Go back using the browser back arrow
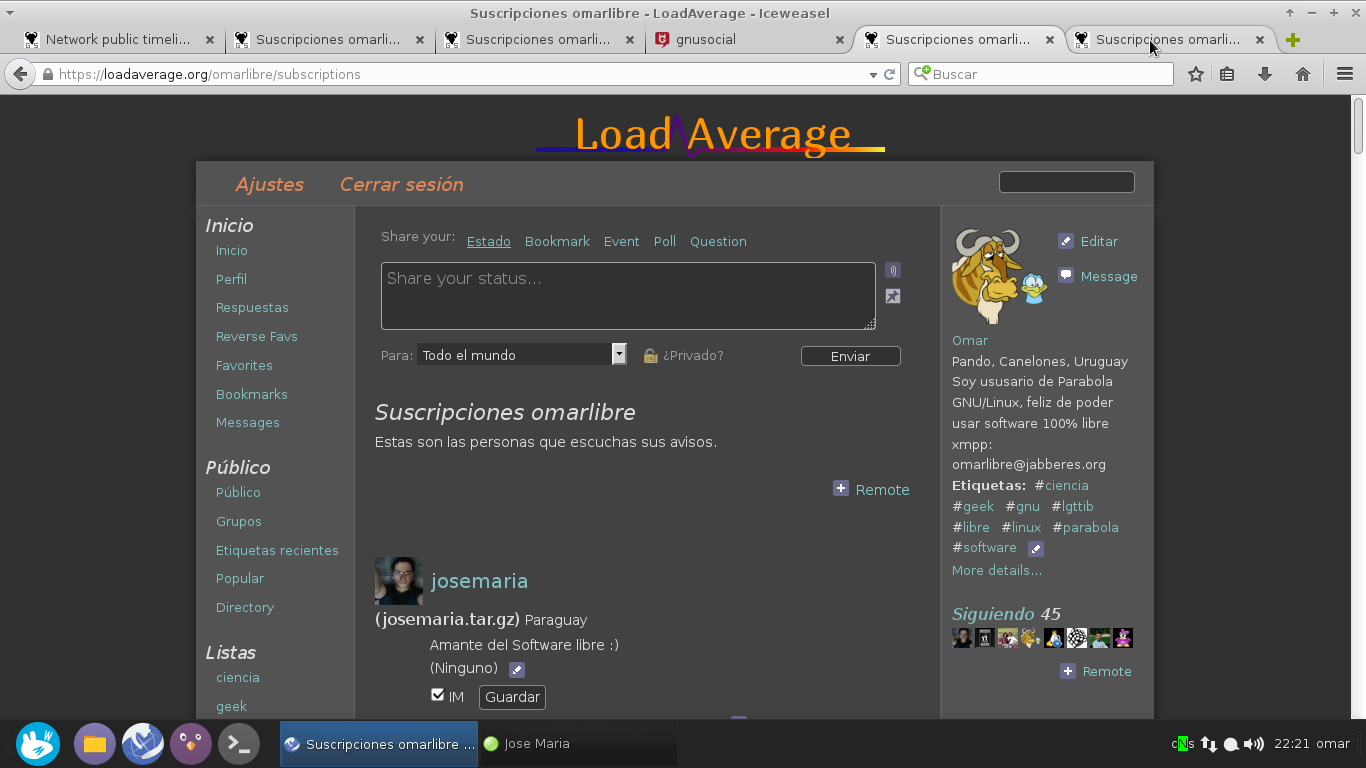This screenshot has width=1366, height=768. tap(20, 74)
